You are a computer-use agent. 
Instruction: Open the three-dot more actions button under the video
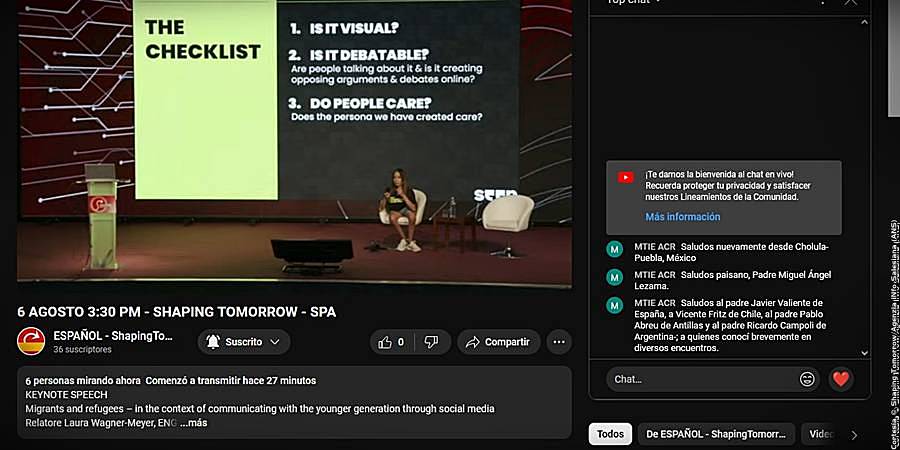pyautogui.click(x=558, y=342)
